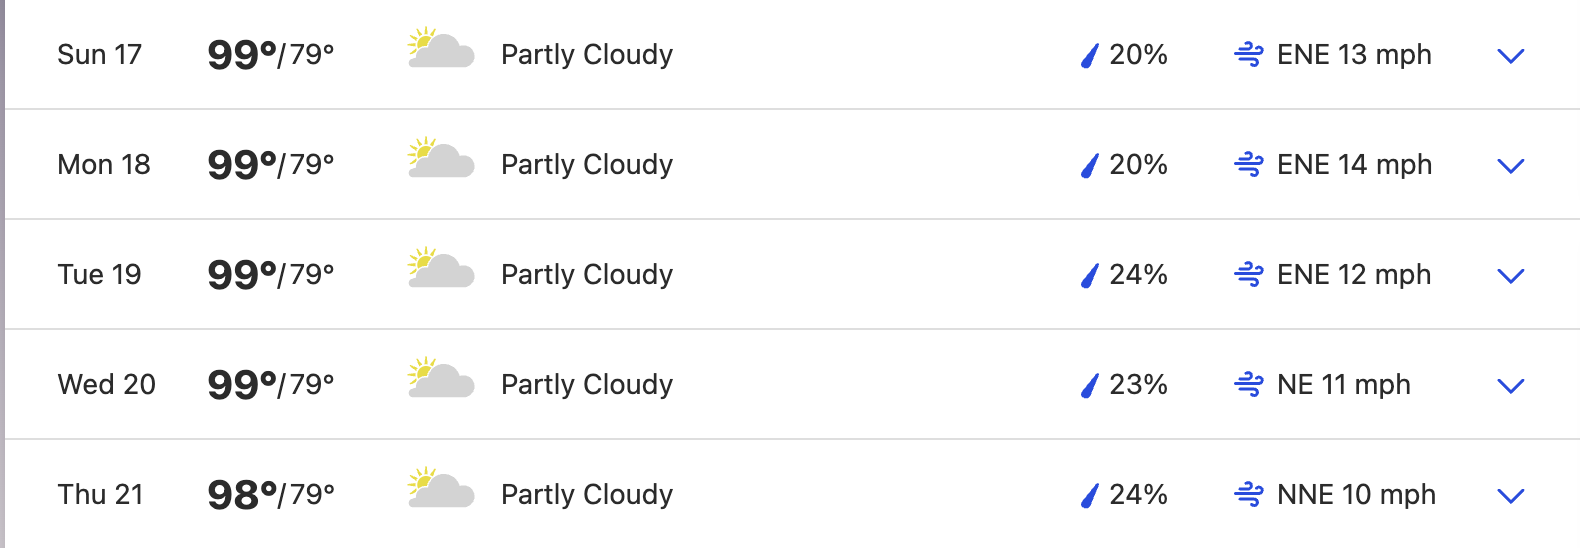Select the Sun 17 date label
The width and height of the screenshot is (1580, 548).
(100, 54)
